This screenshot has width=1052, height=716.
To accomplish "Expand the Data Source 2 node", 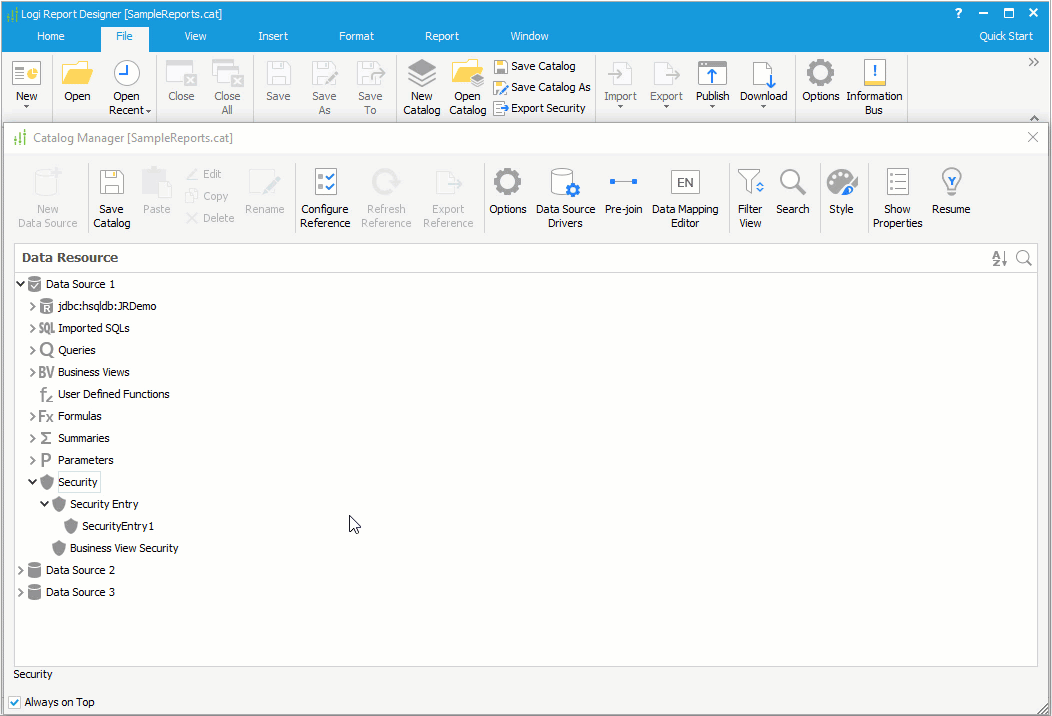I will pos(20,570).
